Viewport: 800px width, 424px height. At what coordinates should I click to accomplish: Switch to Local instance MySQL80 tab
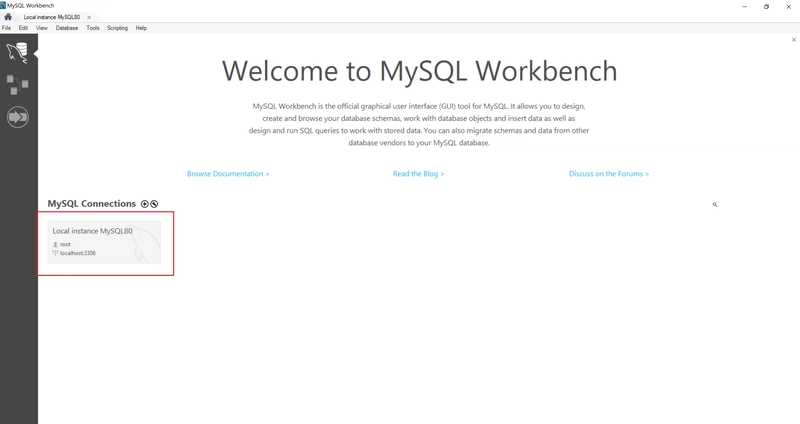(x=52, y=17)
